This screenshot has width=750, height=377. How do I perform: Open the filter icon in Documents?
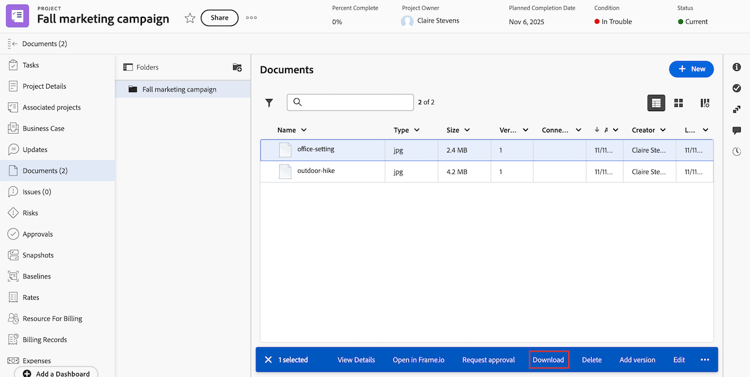coord(269,102)
